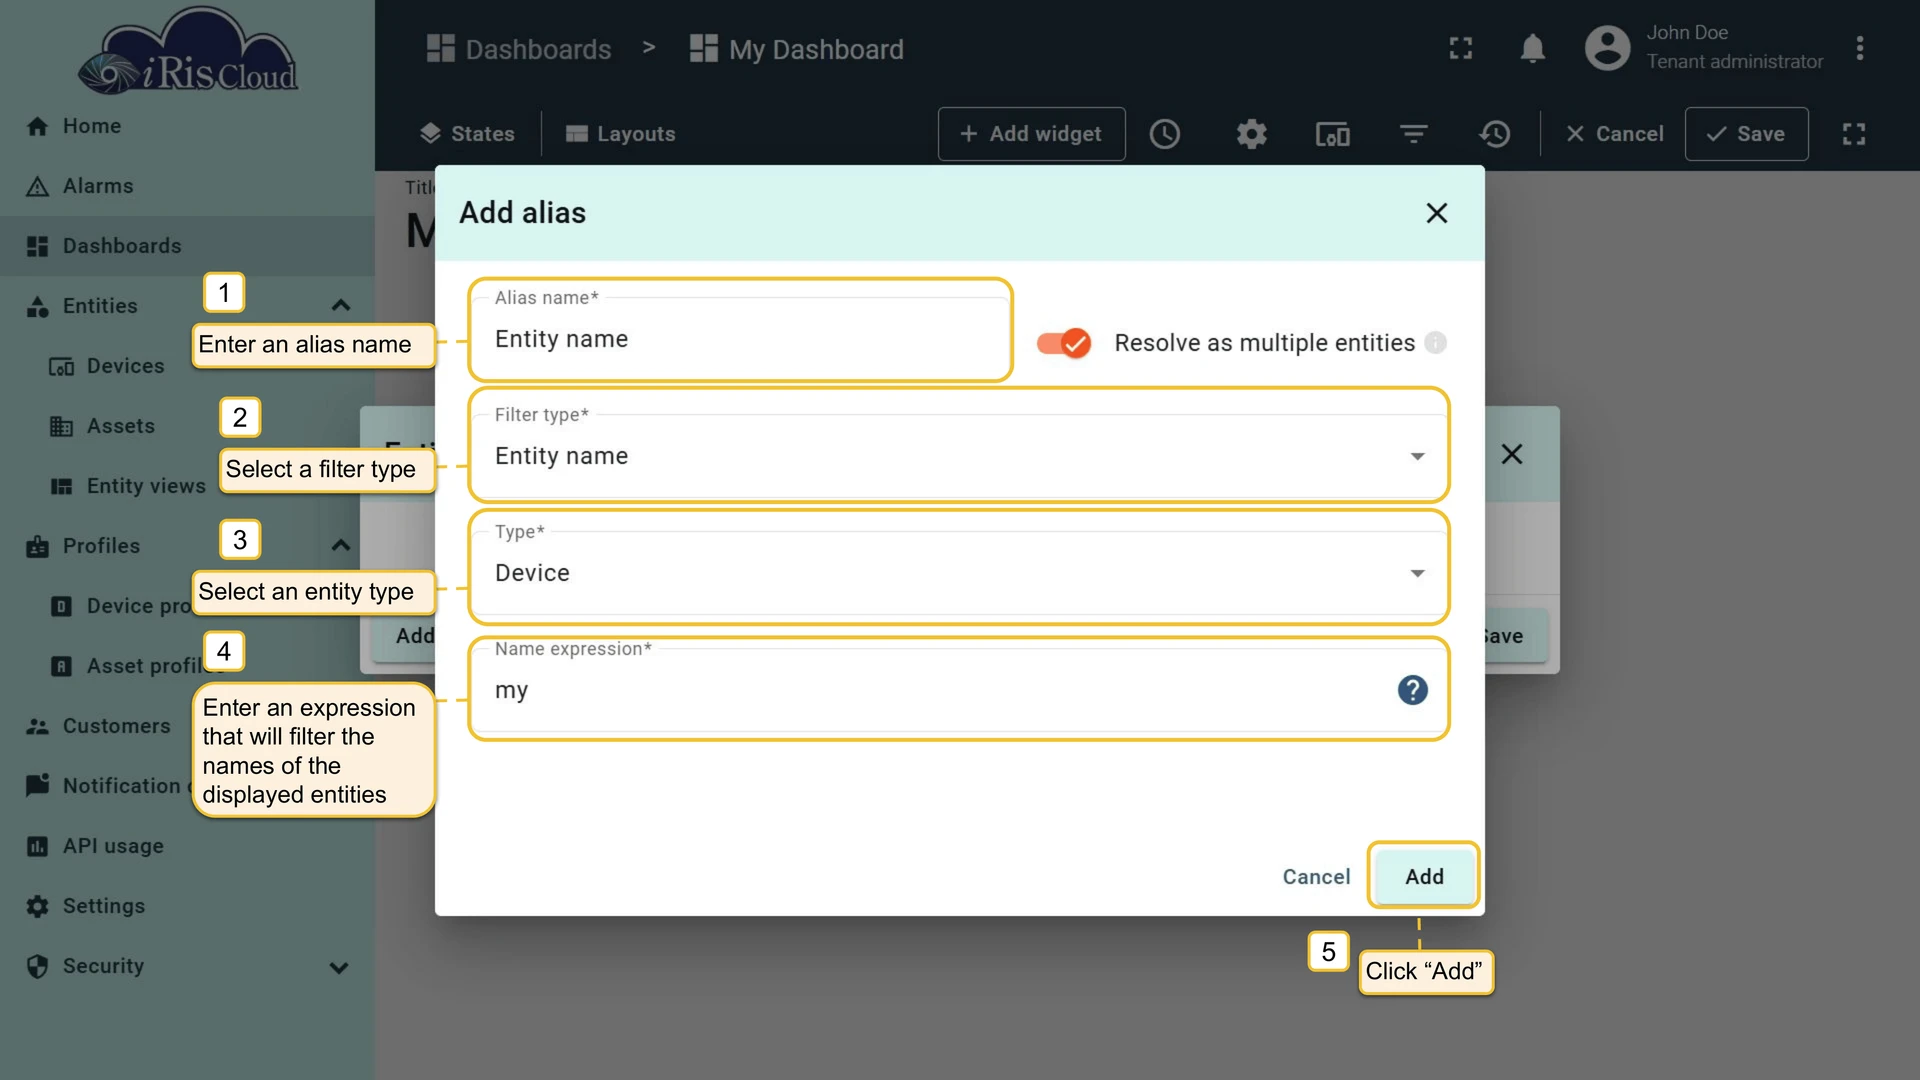Go to Home in sidebar
Image resolution: width=1920 pixels, height=1080 pixels.
coord(187,126)
